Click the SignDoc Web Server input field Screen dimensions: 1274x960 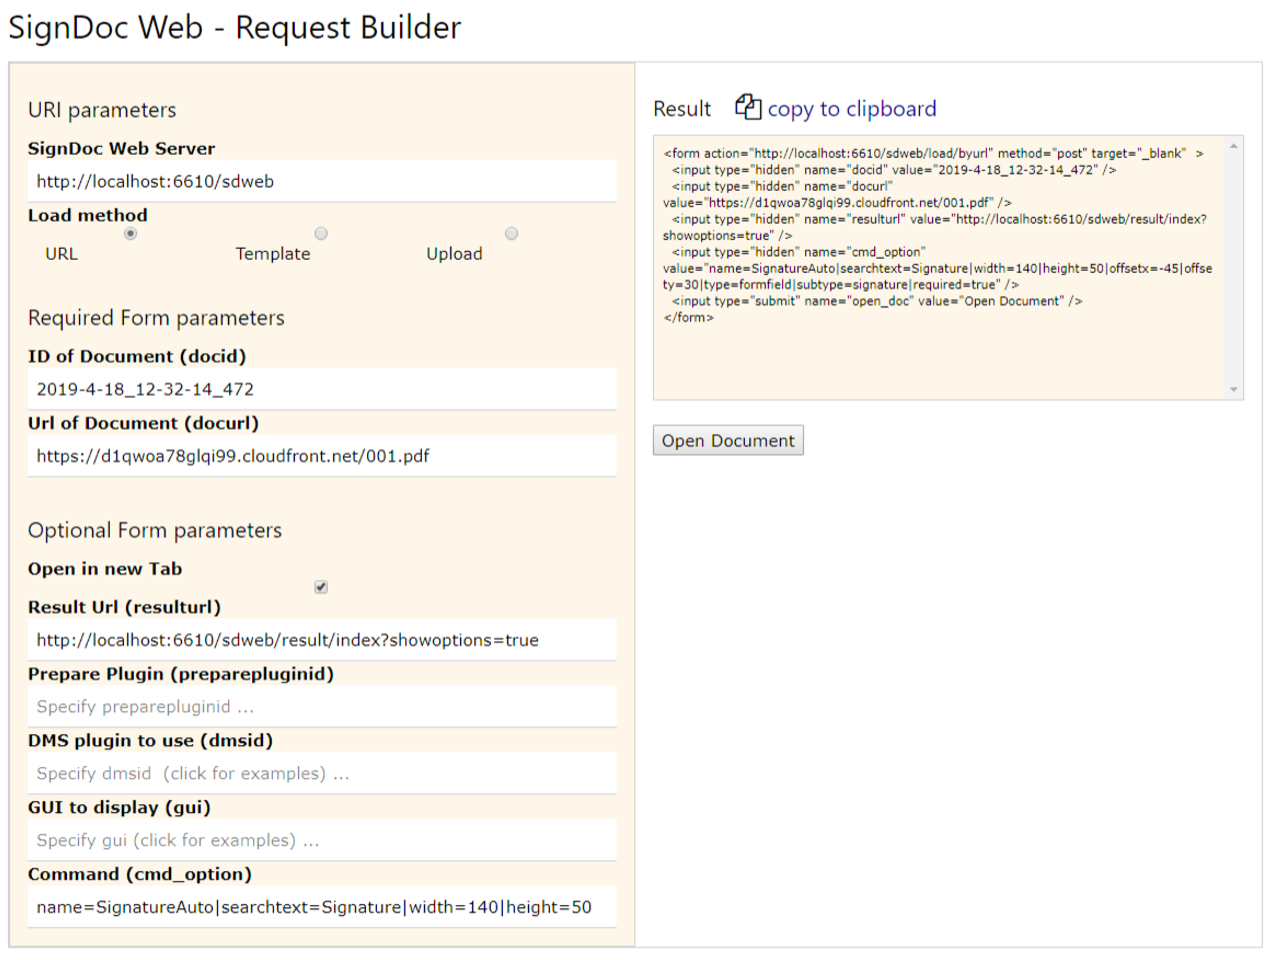pyautogui.click(x=322, y=181)
